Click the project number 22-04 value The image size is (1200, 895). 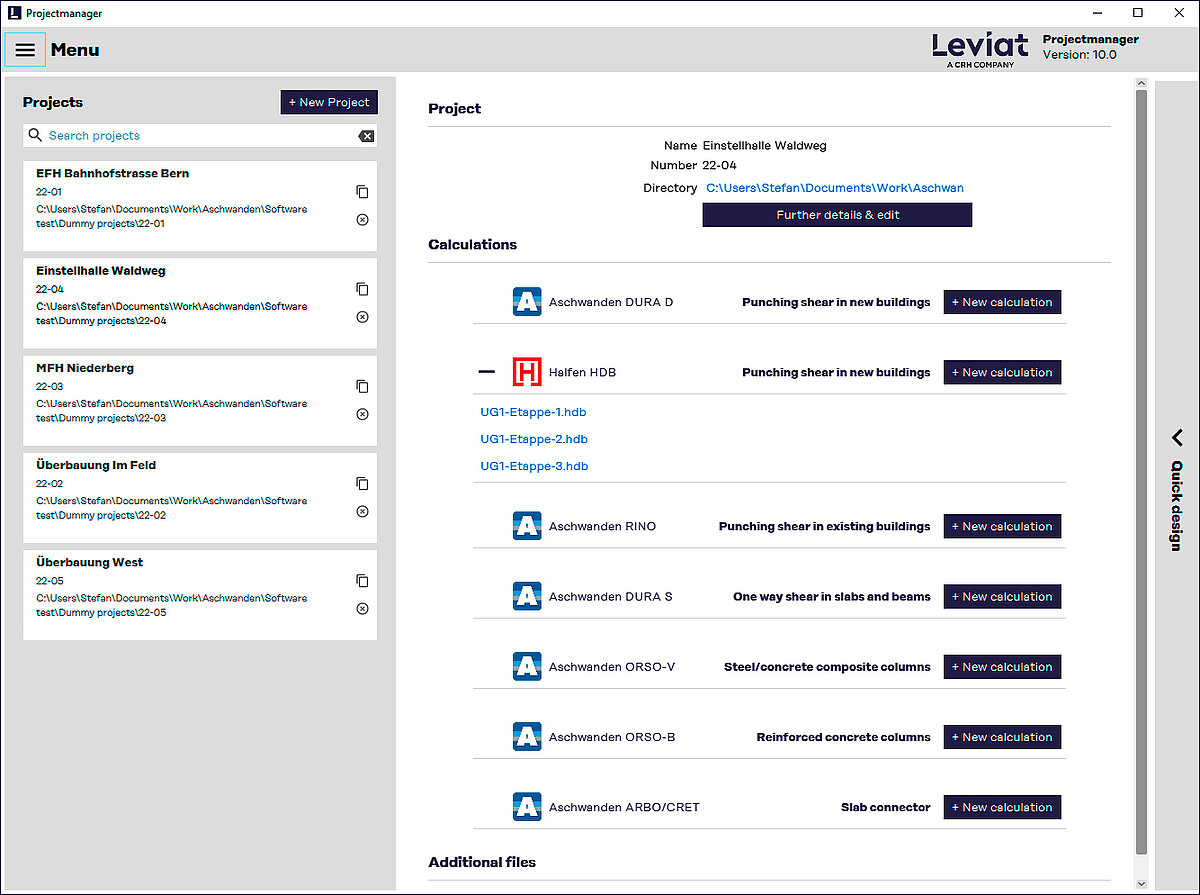(720, 165)
